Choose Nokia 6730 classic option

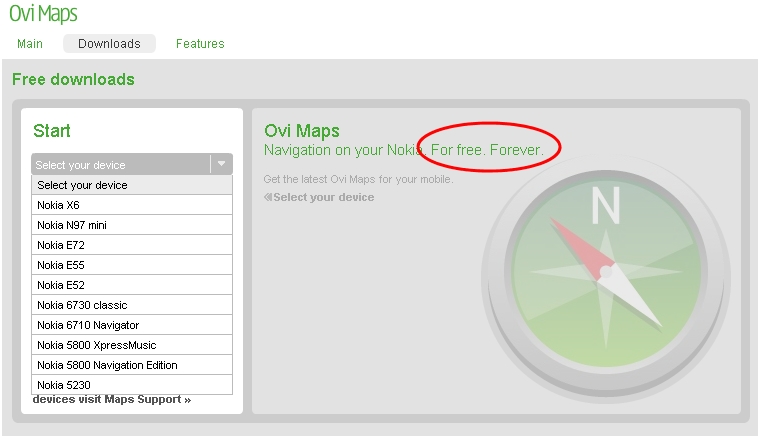click(x=132, y=305)
